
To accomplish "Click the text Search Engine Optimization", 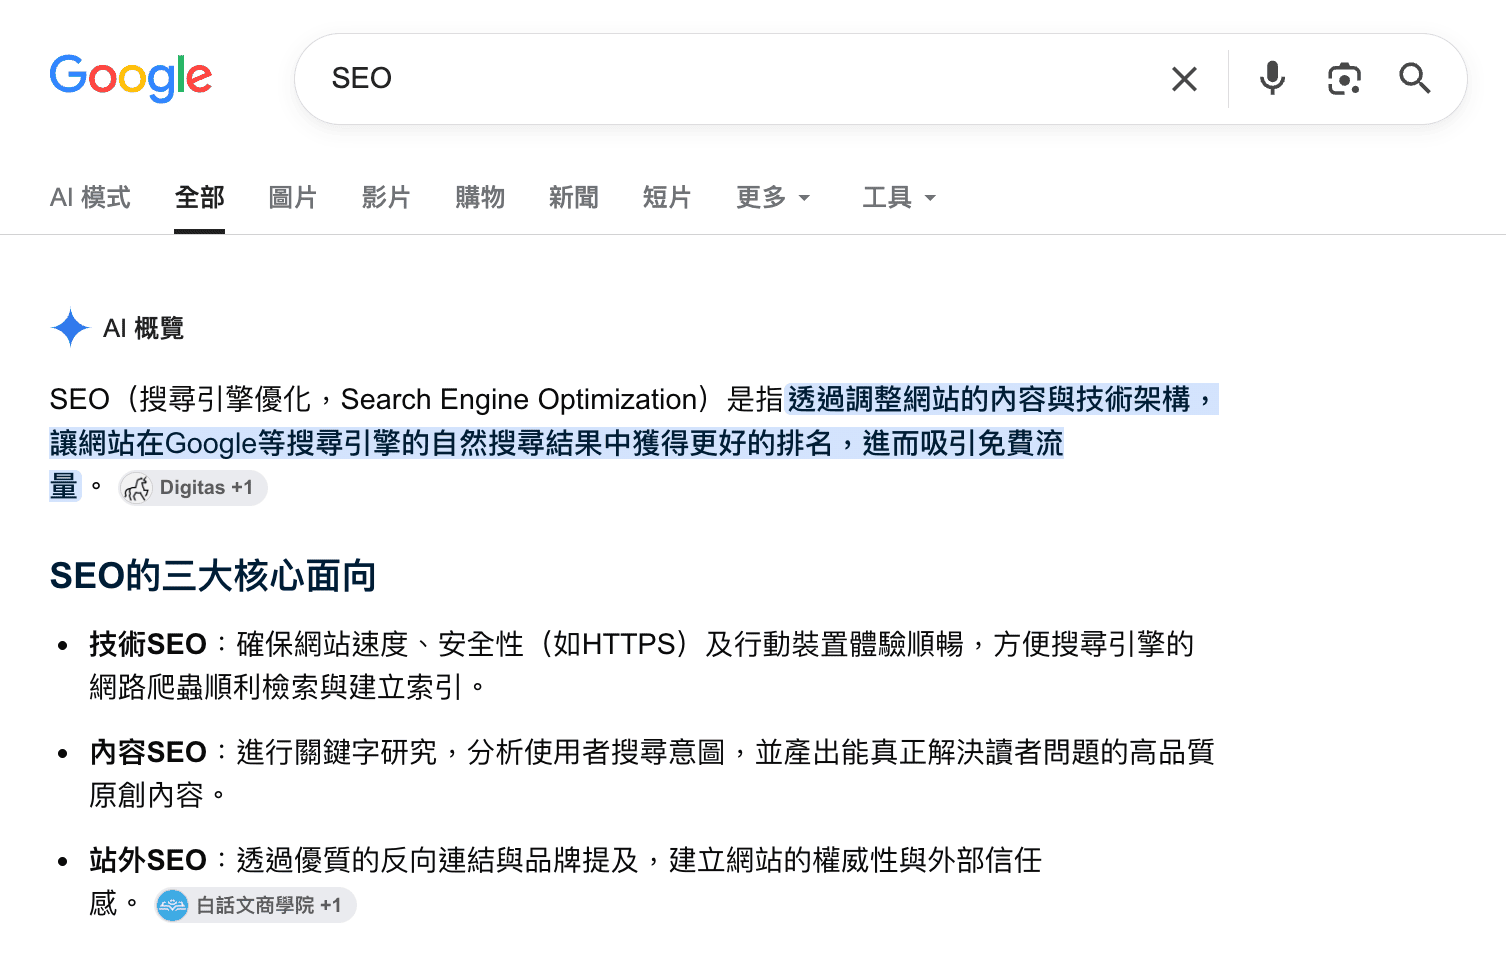I will [519, 400].
